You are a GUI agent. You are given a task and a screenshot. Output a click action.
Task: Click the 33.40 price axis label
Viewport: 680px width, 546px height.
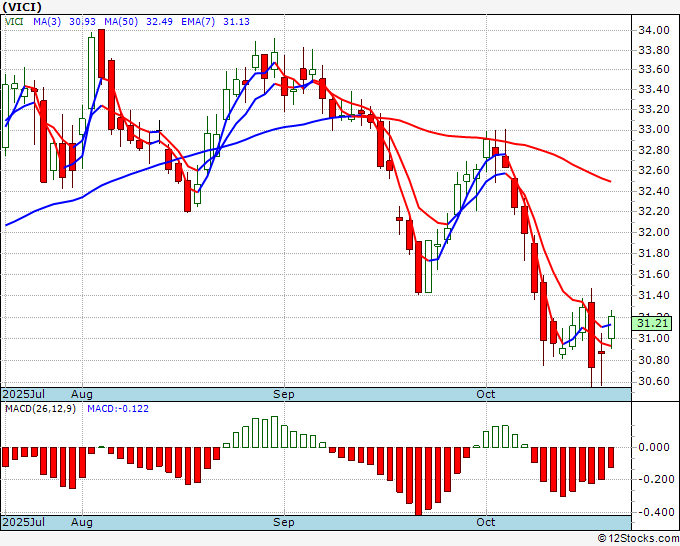pos(654,90)
